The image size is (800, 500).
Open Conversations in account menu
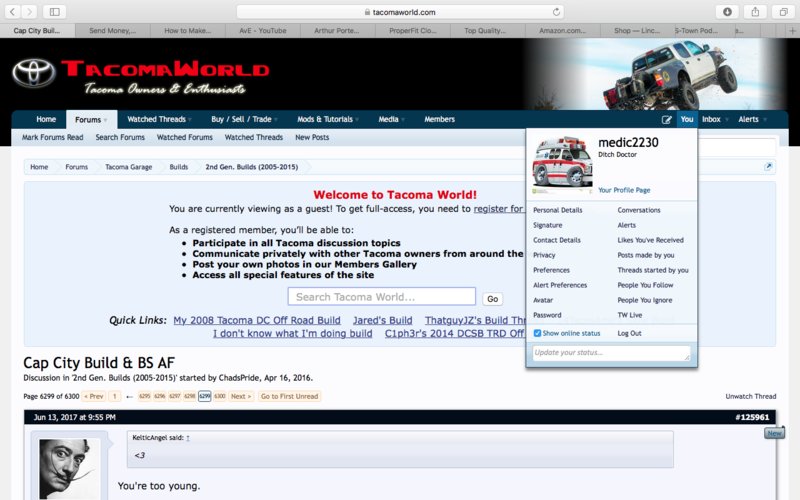tap(639, 210)
